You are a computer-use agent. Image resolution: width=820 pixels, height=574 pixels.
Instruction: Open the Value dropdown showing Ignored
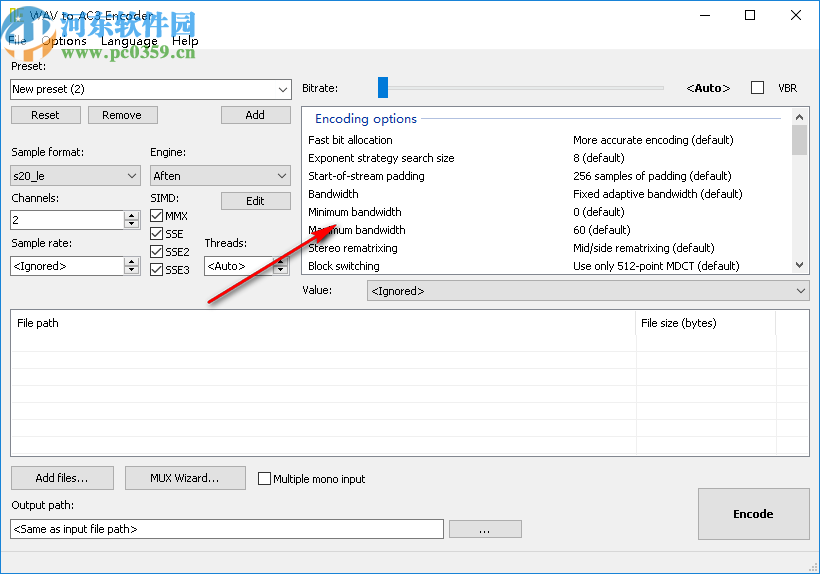[x=588, y=291]
